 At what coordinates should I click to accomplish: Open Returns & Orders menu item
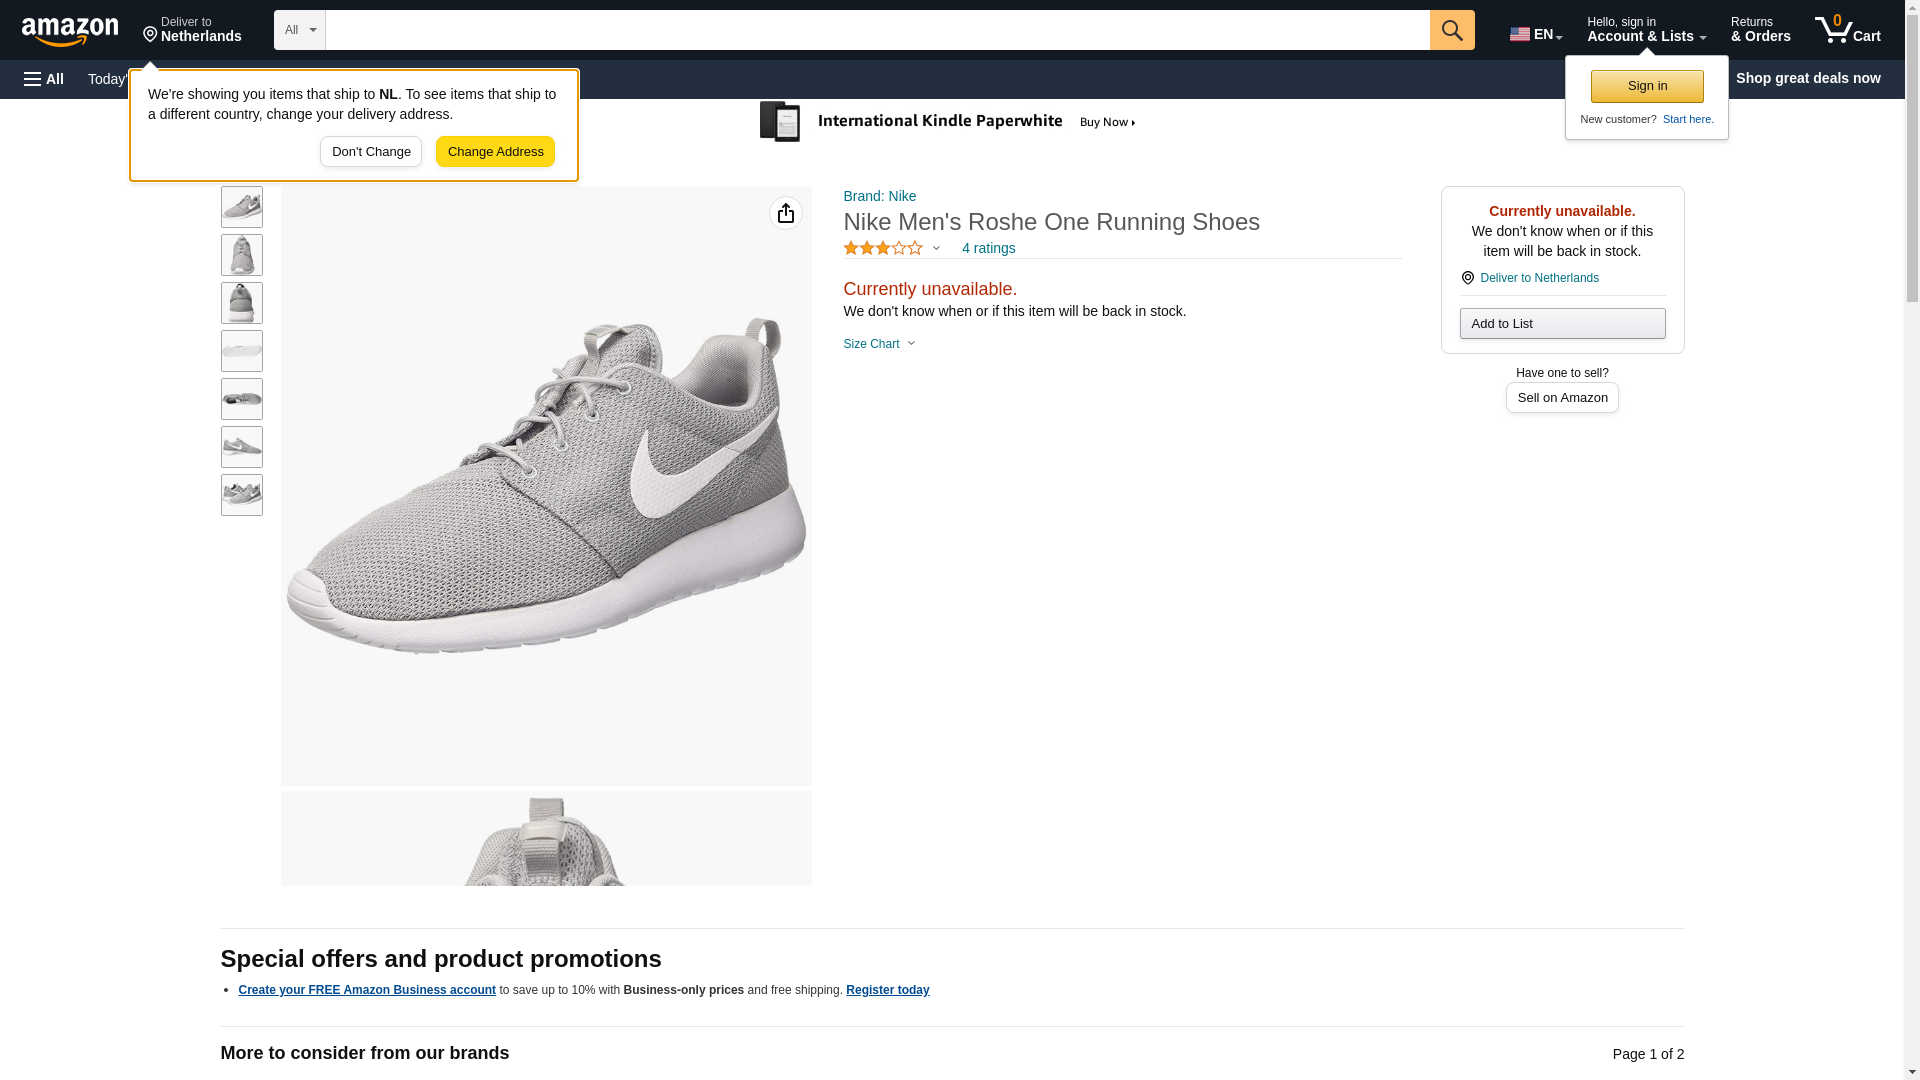(x=1760, y=30)
